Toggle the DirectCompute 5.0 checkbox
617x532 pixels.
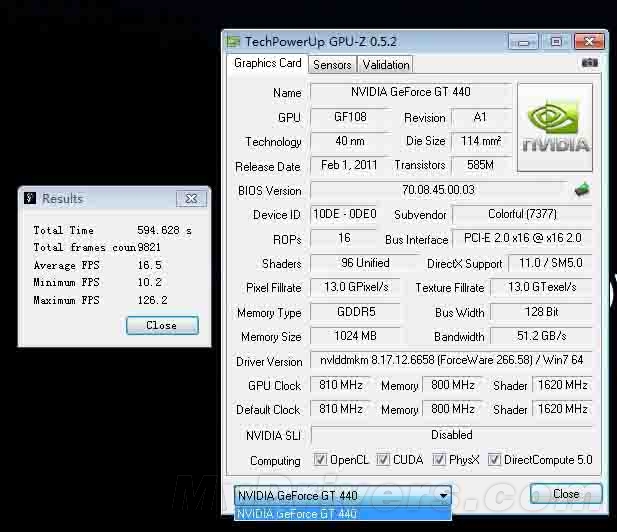[494, 459]
